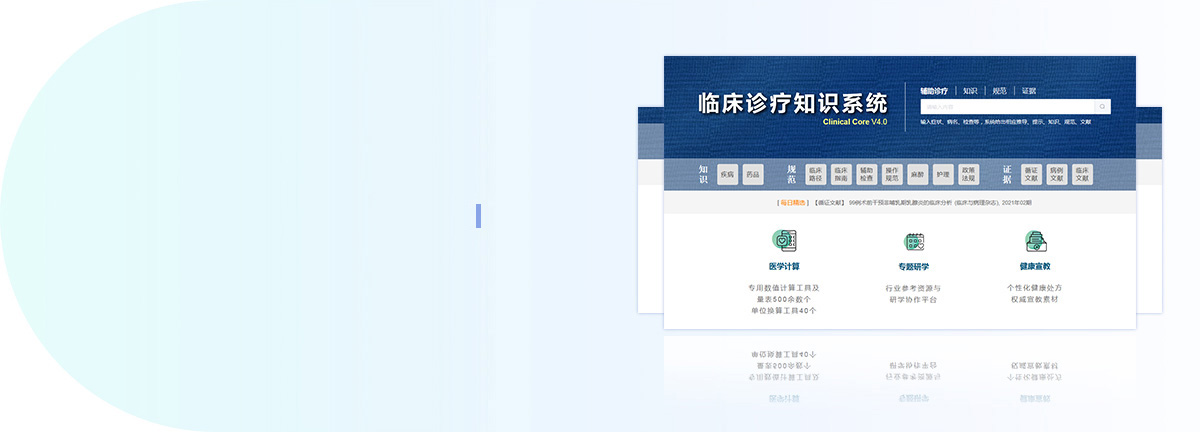Open the 药品 knowledge button

[753, 174]
